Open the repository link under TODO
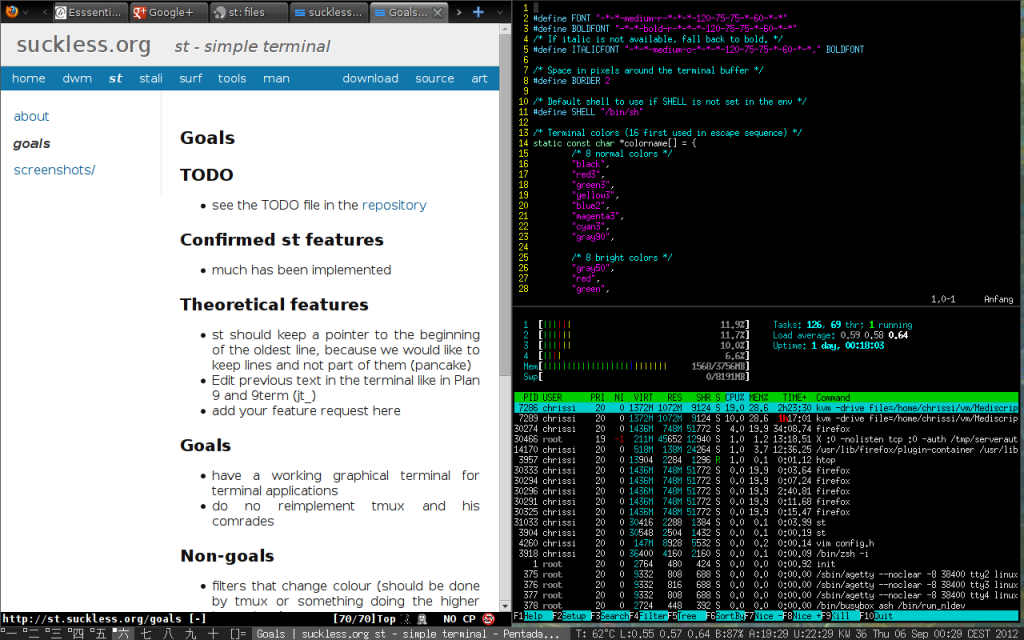The height and width of the screenshot is (640, 1024). (x=394, y=204)
